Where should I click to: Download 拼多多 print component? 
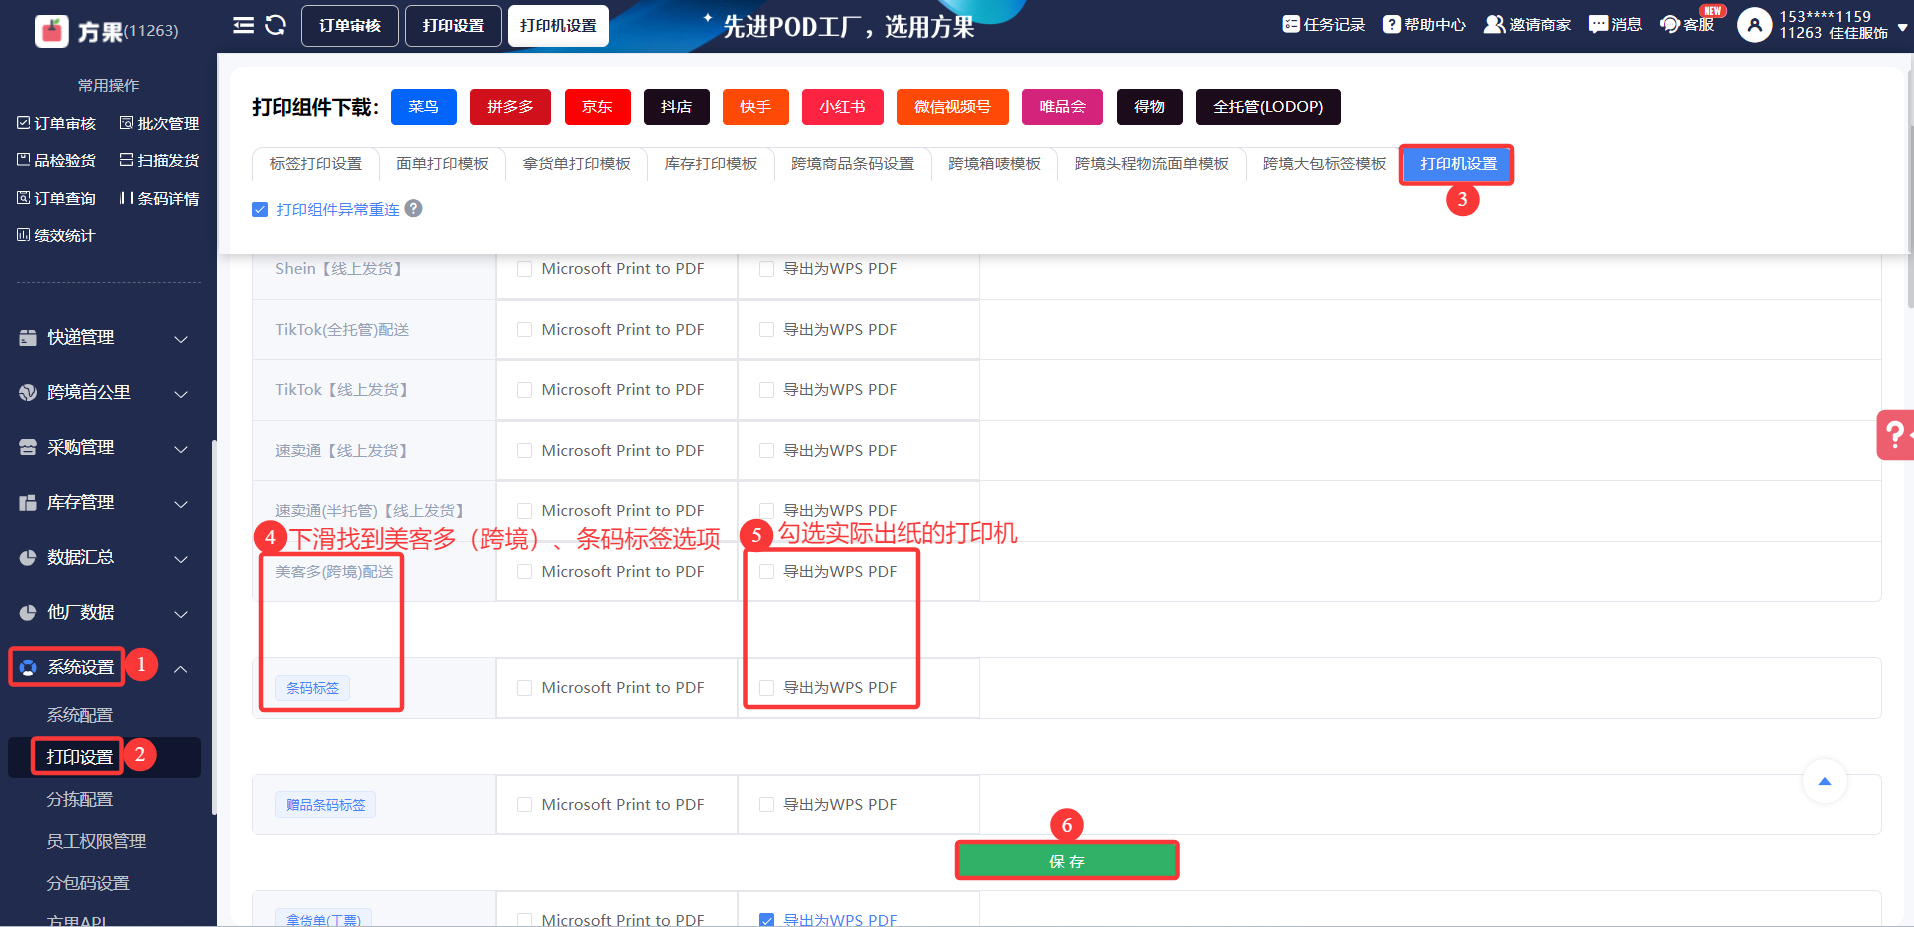[510, 107]
